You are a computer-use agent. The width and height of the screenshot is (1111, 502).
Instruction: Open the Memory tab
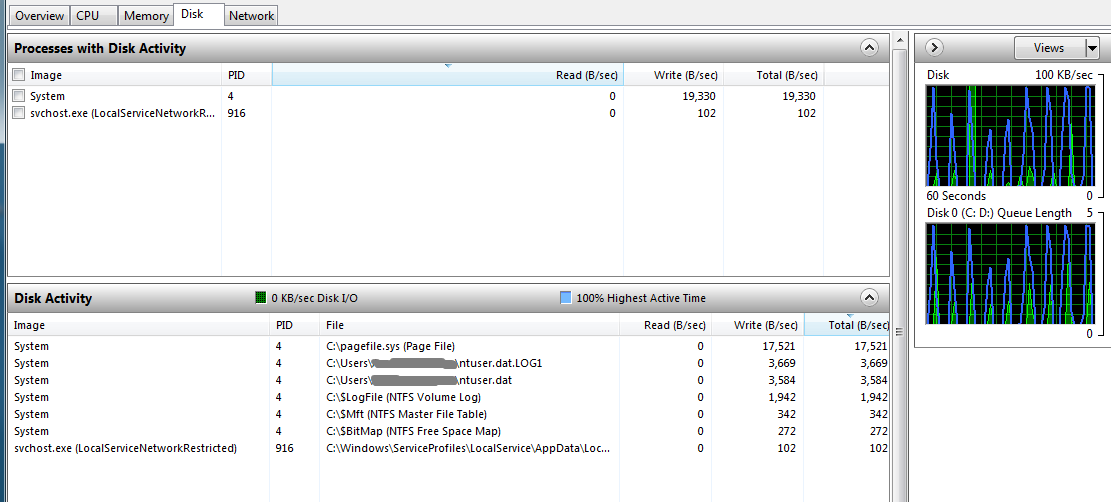click(x=146, y=16)
